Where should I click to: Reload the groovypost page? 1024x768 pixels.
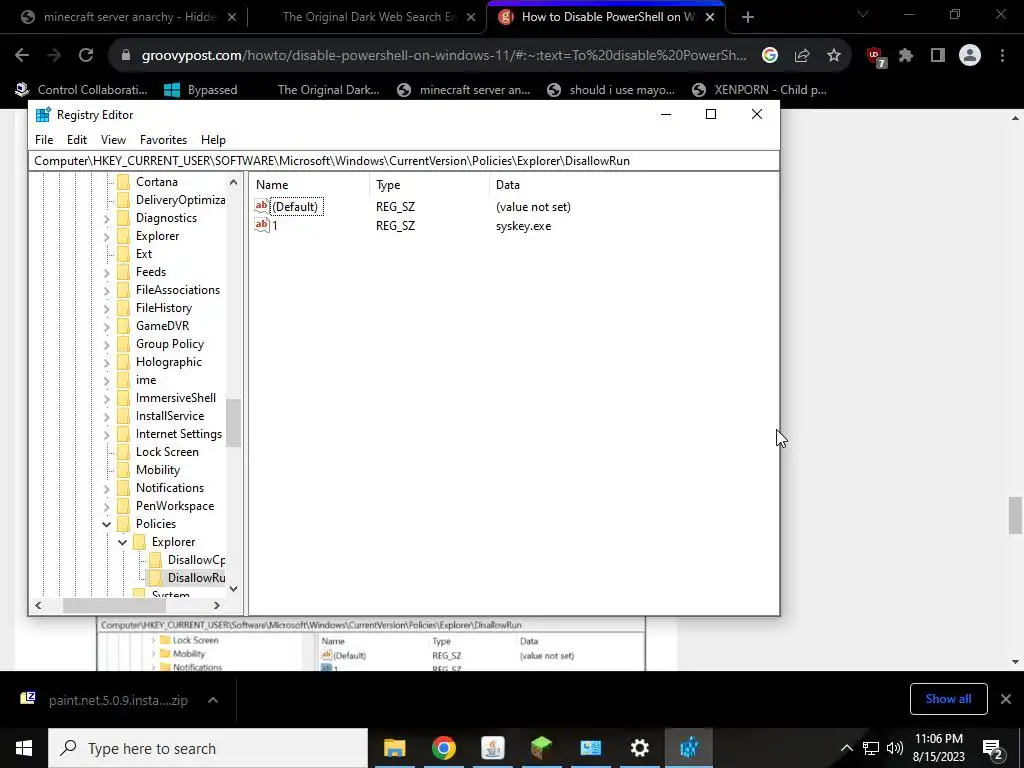86,56
